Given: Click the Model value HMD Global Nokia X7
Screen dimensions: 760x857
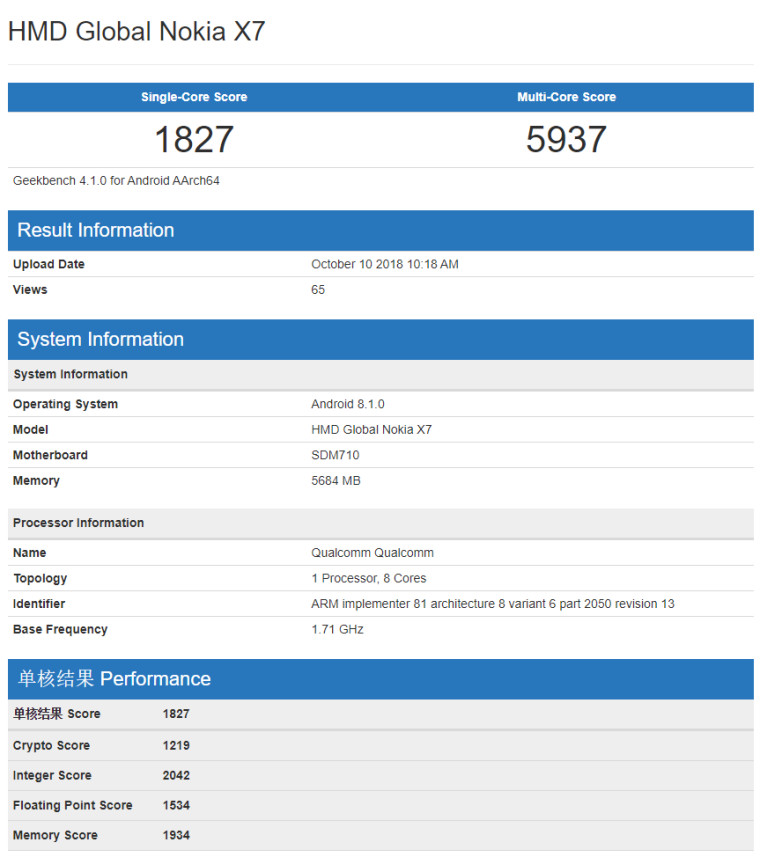Looking at the screenshot, I should (372, 430).
